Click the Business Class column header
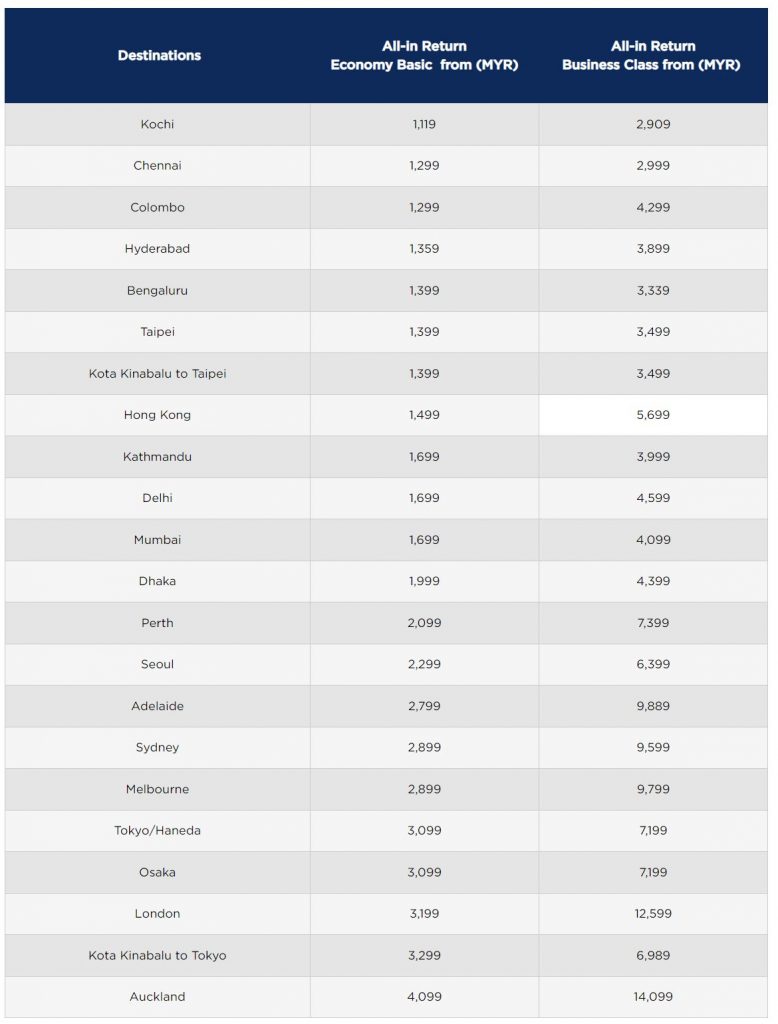The height and width of the screenshot is (1024, 778). 652,56
